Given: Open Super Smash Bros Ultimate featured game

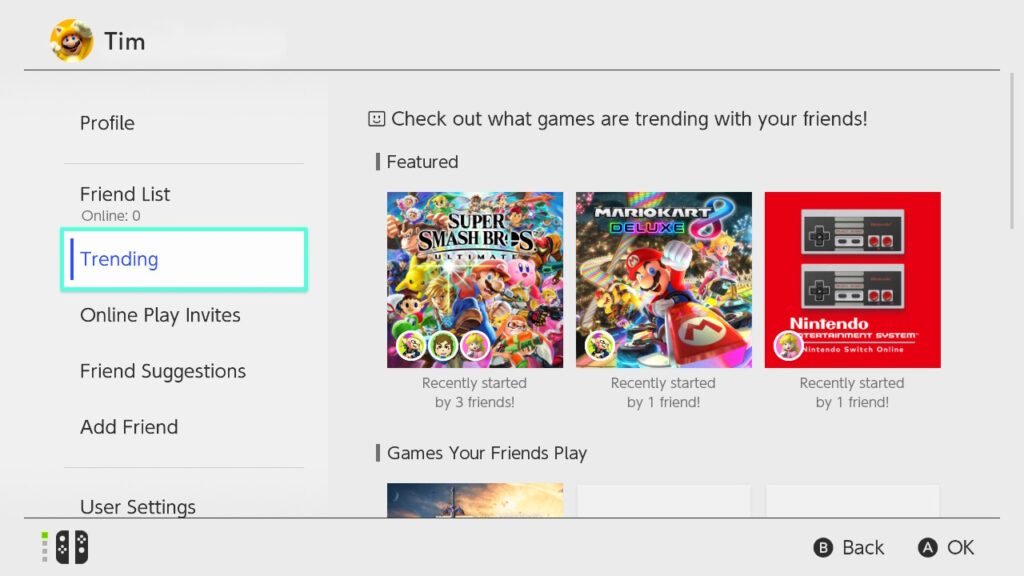Looking at the screenshot, I should (x=475, y=280).
